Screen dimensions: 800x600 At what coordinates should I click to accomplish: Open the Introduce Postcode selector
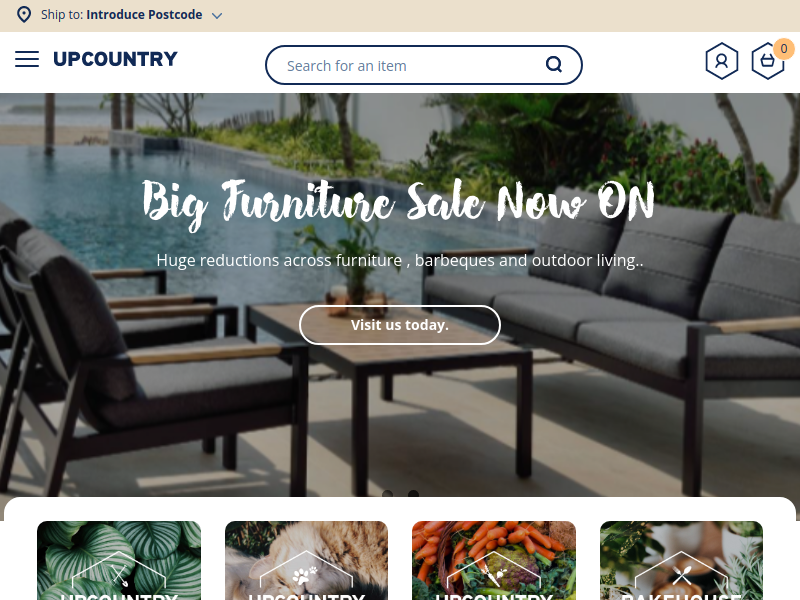[144, 15]
